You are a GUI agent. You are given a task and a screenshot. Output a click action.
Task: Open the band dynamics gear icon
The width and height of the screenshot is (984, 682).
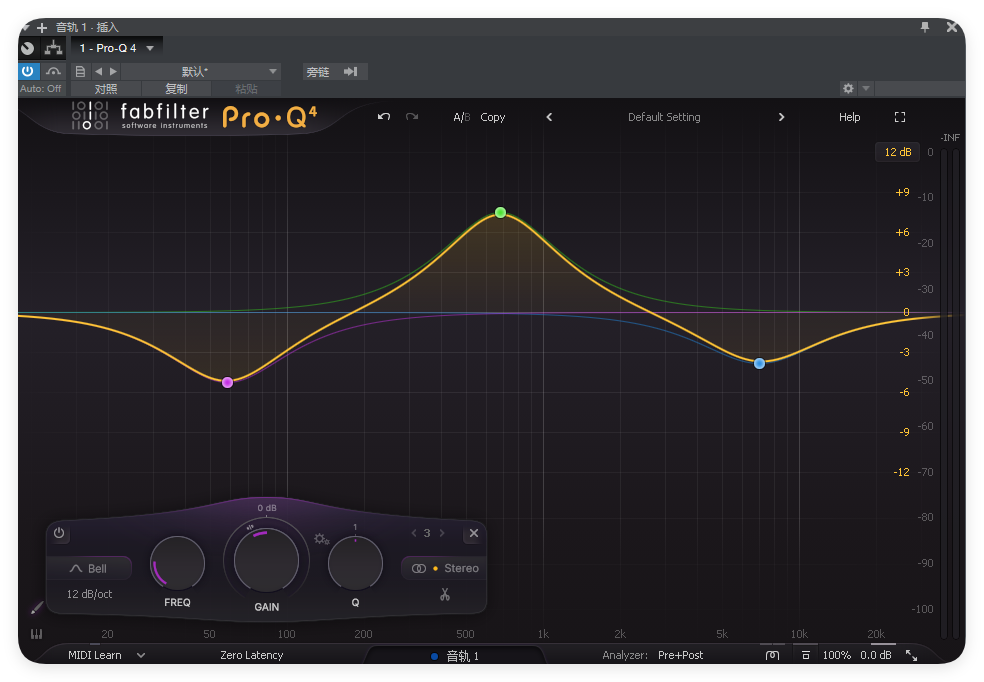click(321, 538)
